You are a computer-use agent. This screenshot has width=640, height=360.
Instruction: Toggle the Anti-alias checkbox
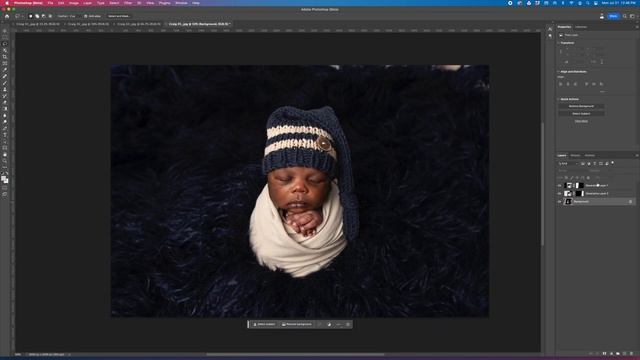pyautogui.click(x=85, y=16)
